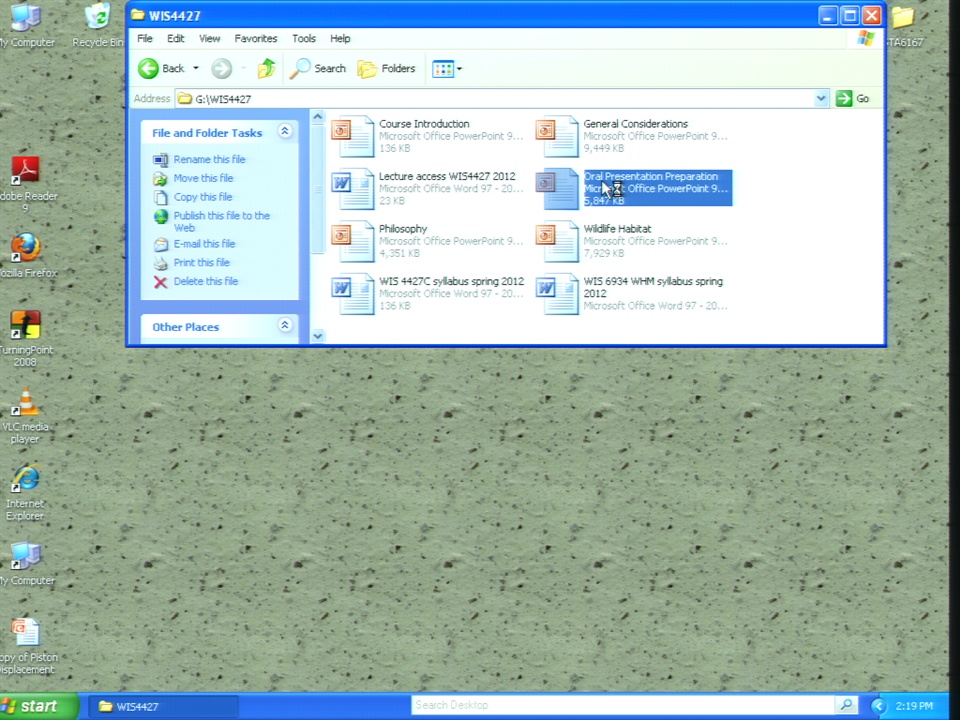960x720 pixels.
Task: Show the Folders pane
Action: (386, 69)
